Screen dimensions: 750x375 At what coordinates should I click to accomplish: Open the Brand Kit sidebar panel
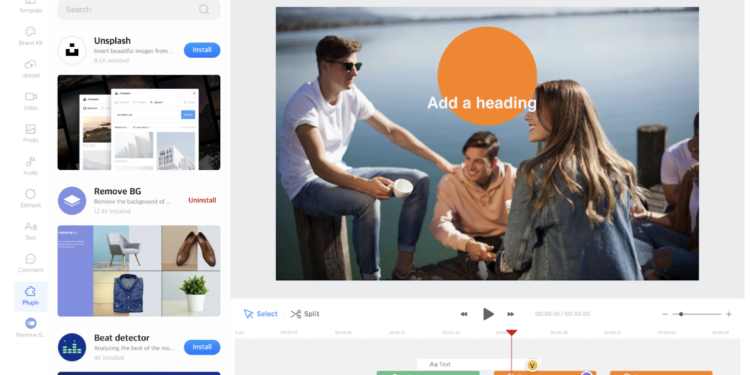[x=31, y=36]
